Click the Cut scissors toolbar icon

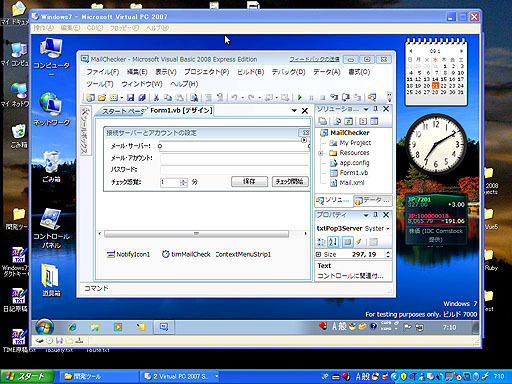tap(156, 98)
